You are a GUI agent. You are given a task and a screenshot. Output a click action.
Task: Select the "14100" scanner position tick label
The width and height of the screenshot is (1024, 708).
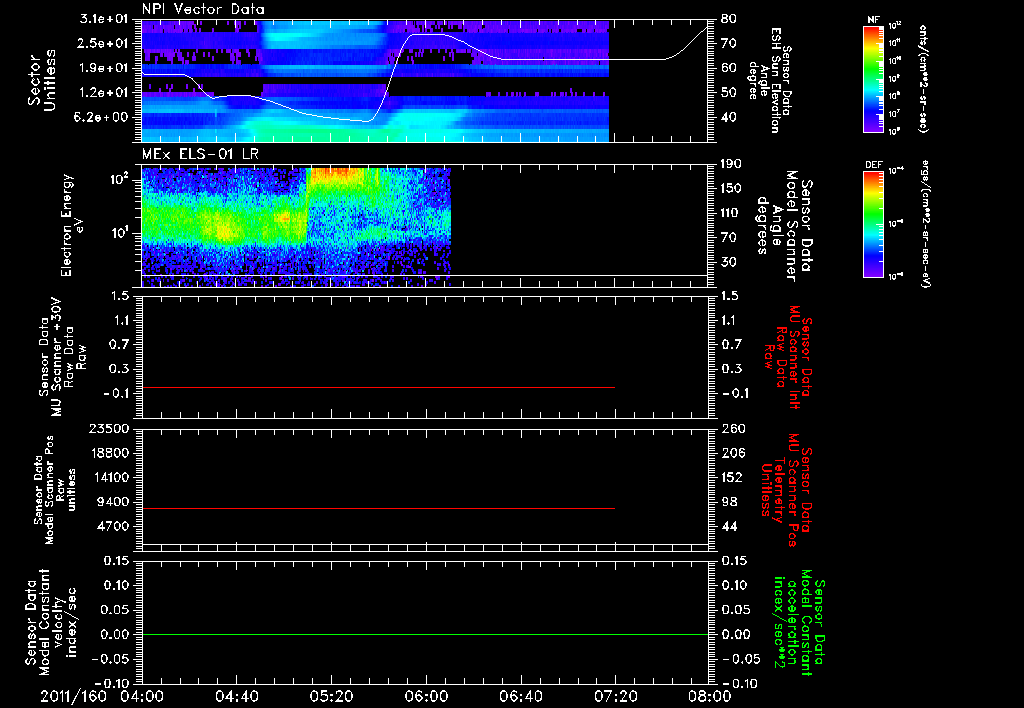tap(110, 477)
